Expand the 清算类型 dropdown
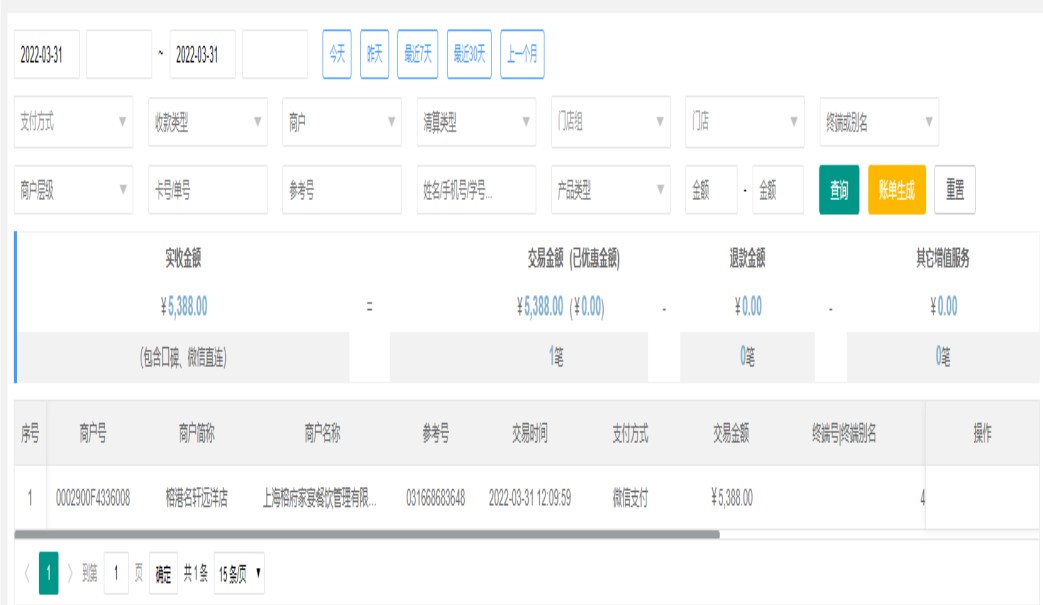1043x605 pixels. pos(476,122)
